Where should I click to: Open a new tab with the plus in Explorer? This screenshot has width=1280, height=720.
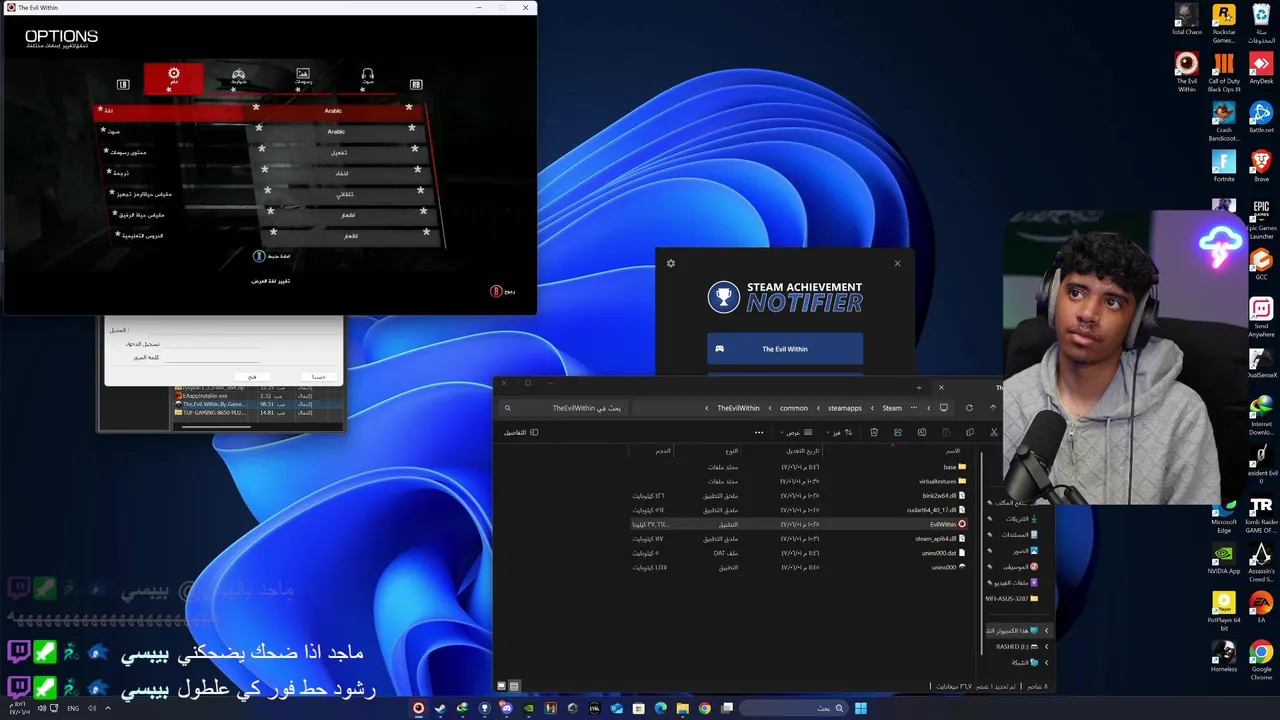(919, 387)
